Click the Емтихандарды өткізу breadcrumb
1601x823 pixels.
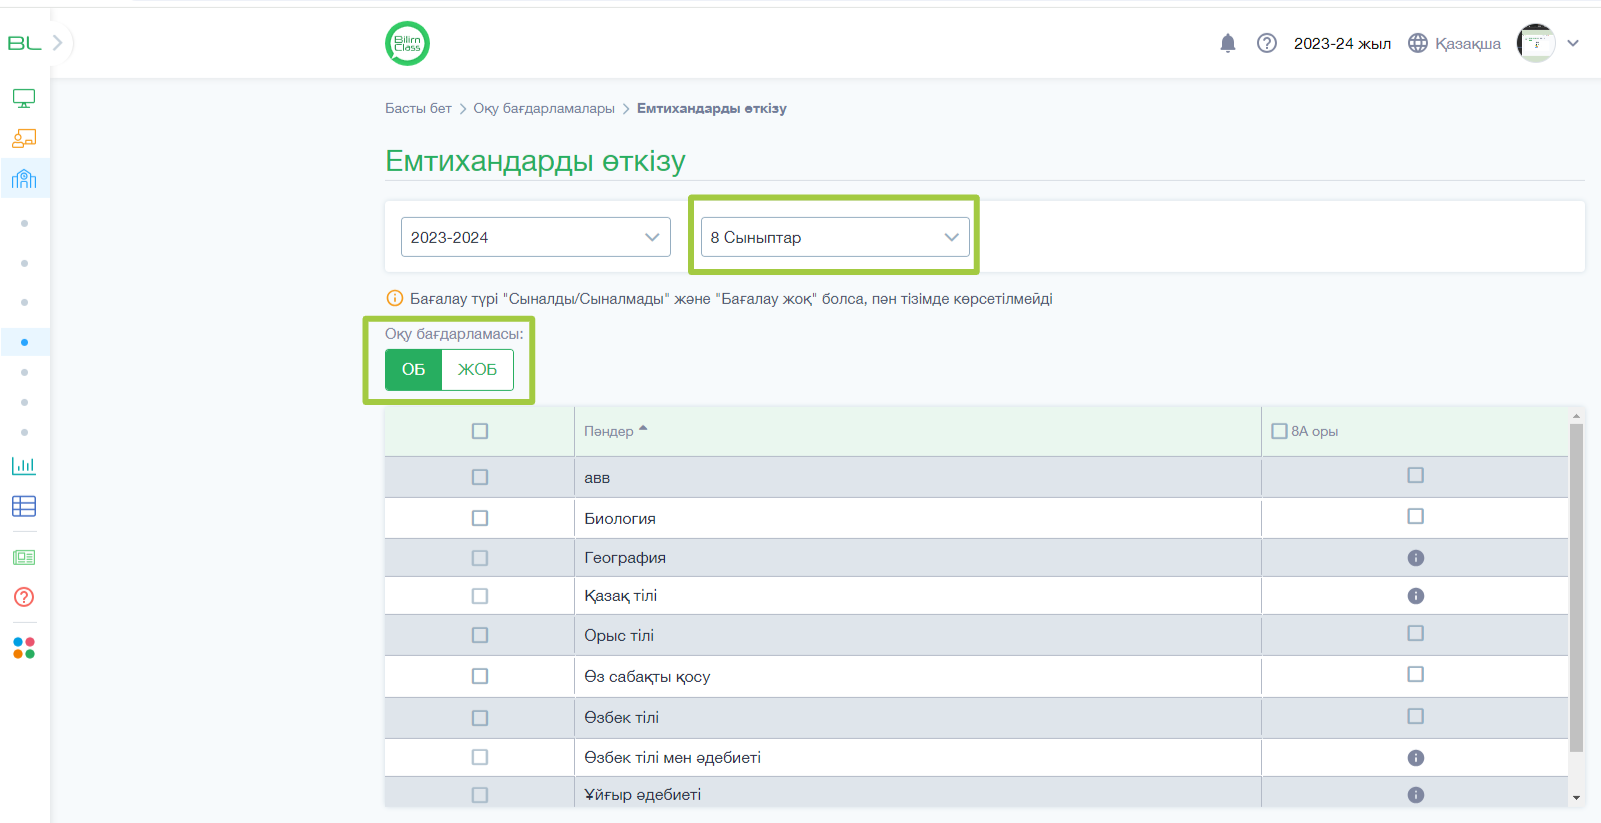(x=712, y=108)
